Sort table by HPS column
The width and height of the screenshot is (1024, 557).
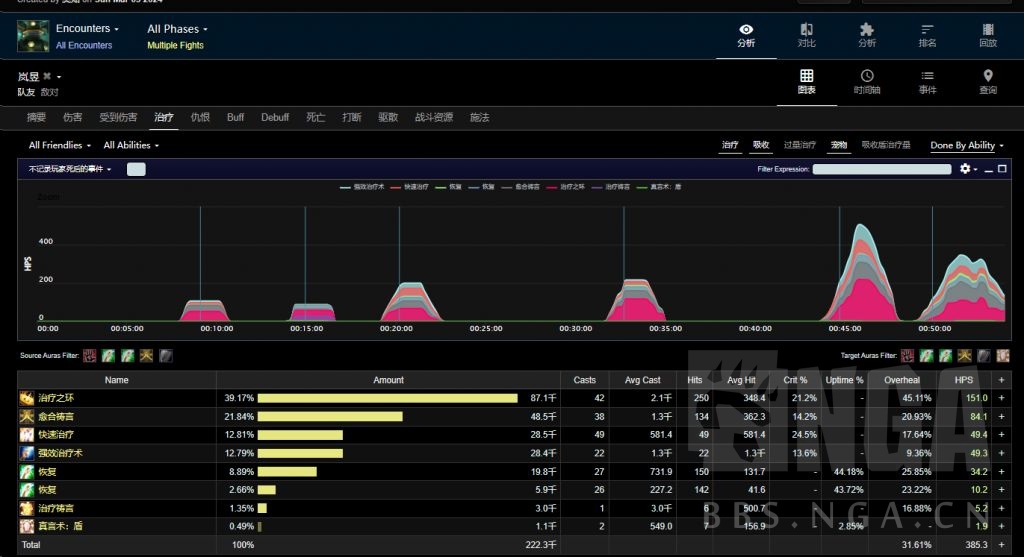[x=964, y=380]
